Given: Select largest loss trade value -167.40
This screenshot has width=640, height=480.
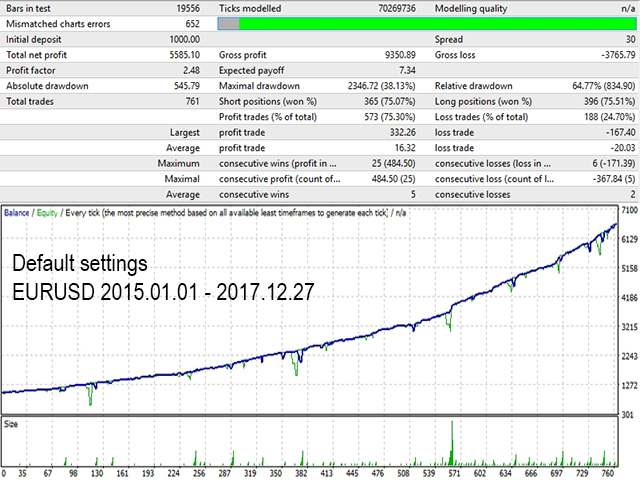Looking at the screenshot, I should pyautogui.click(x=621, y=132).
